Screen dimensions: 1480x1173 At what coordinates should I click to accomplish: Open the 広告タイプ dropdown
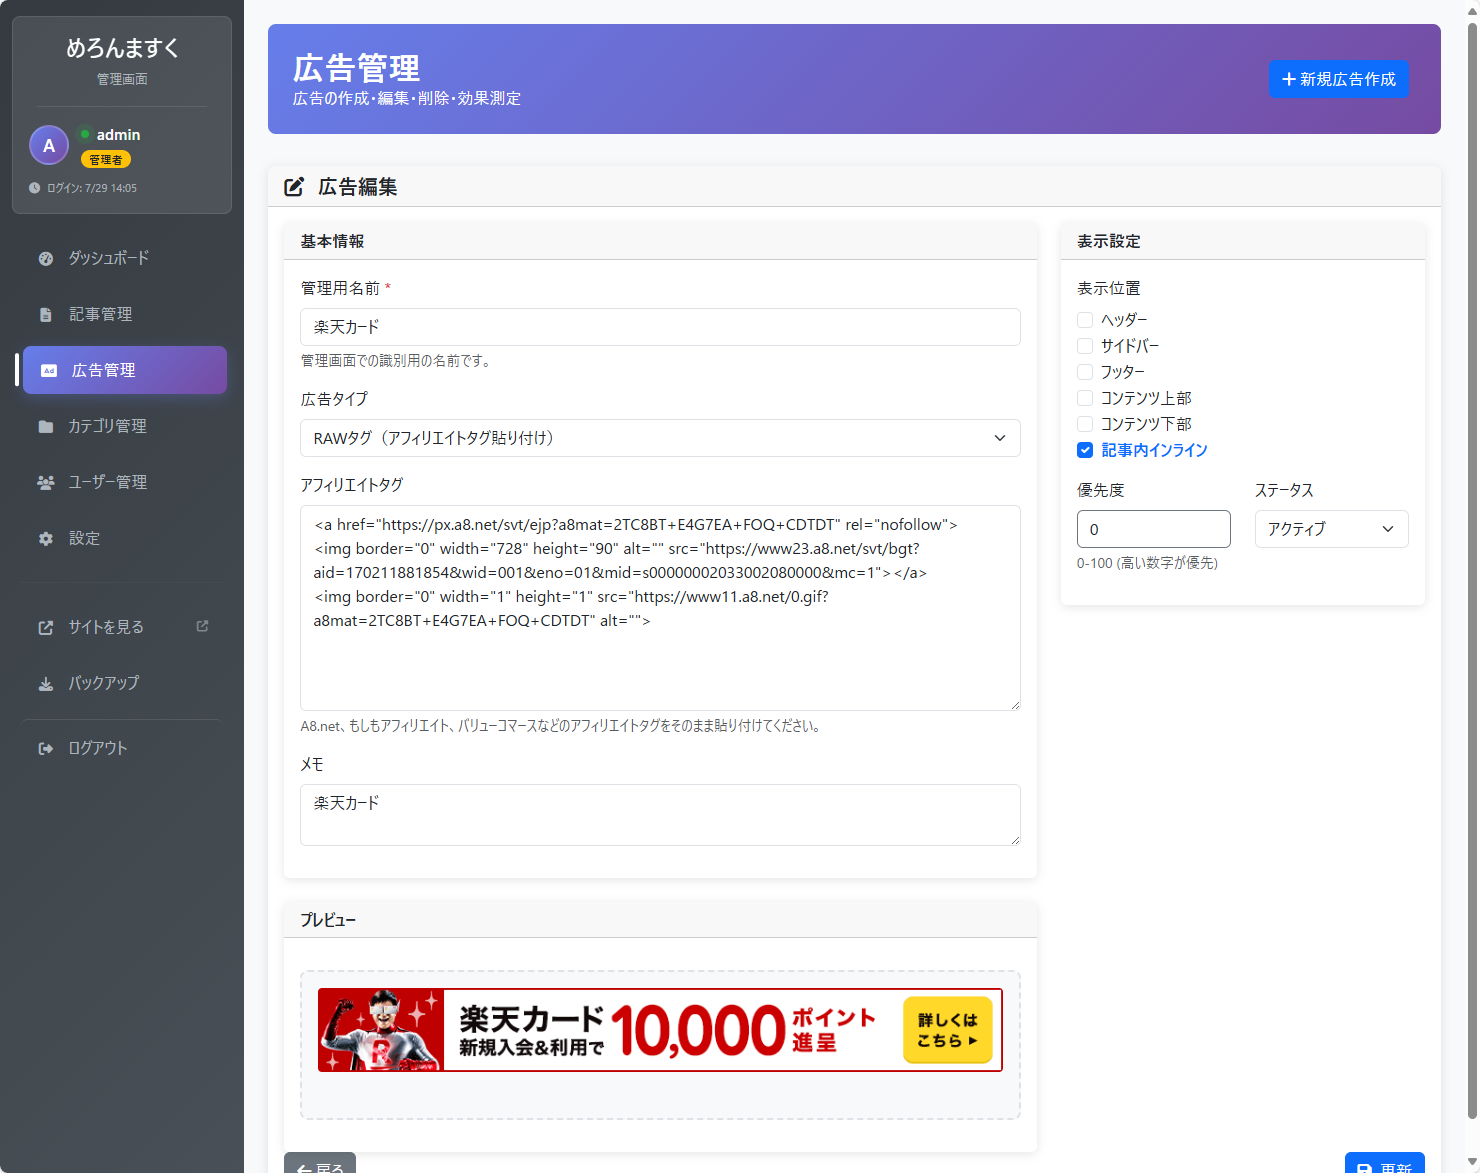[x=660, y=438]
